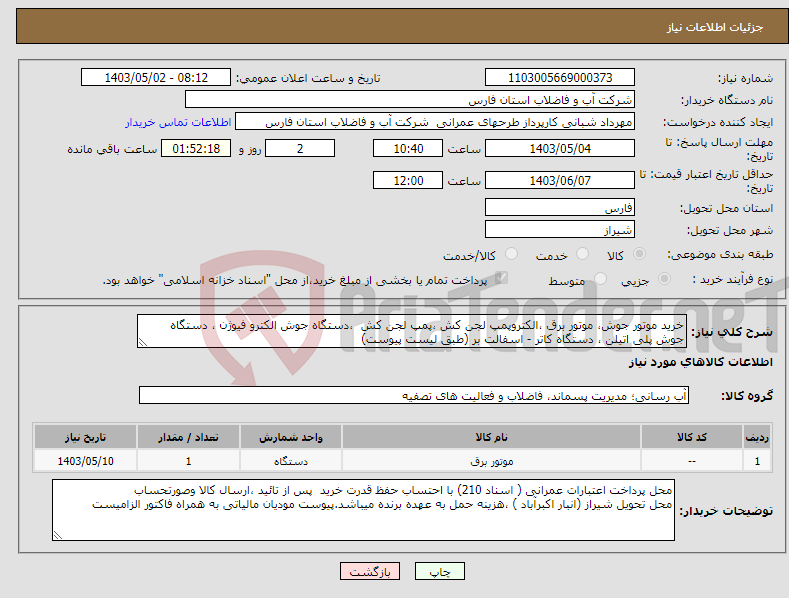Image resolution: width=789 pixels, height=598 pixels.
Task: Click the دستگاه unit cell
Action: point(290,461)
